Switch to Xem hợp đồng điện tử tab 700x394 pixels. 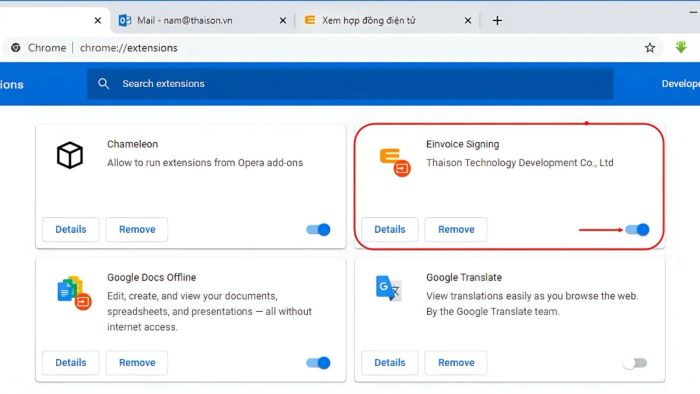tap(387, 21)
